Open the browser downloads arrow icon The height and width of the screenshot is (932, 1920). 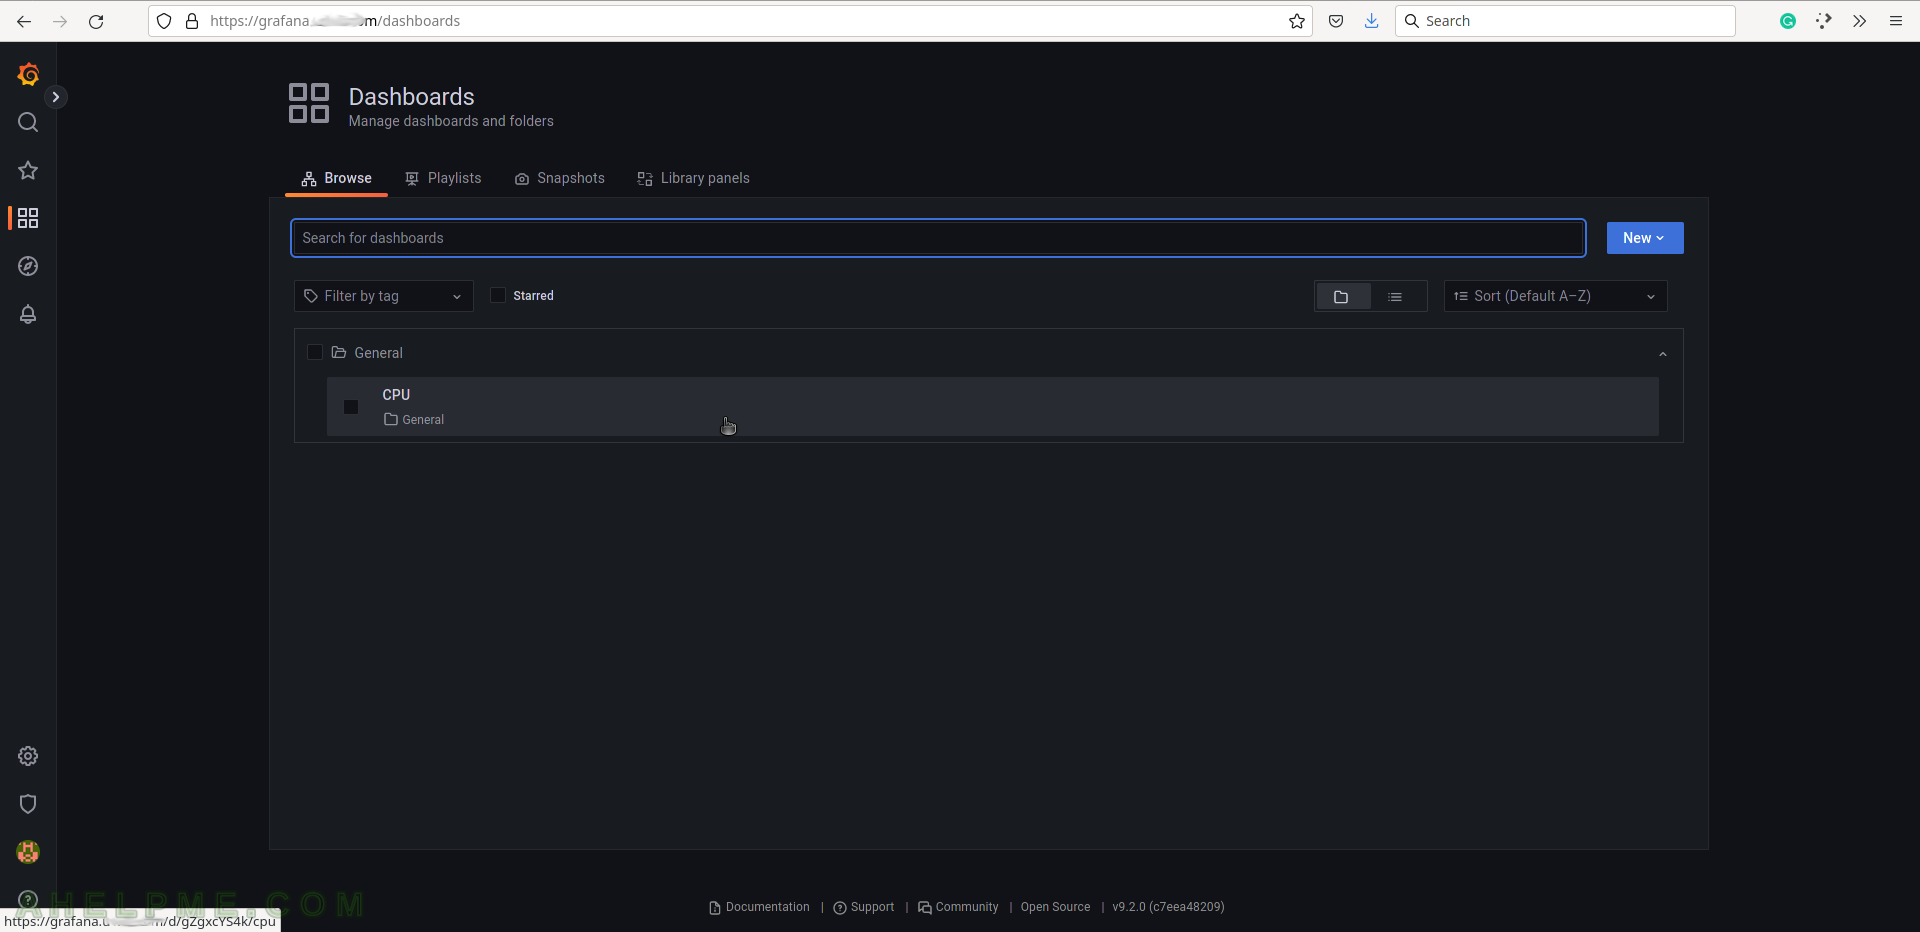click(1372, 21)
